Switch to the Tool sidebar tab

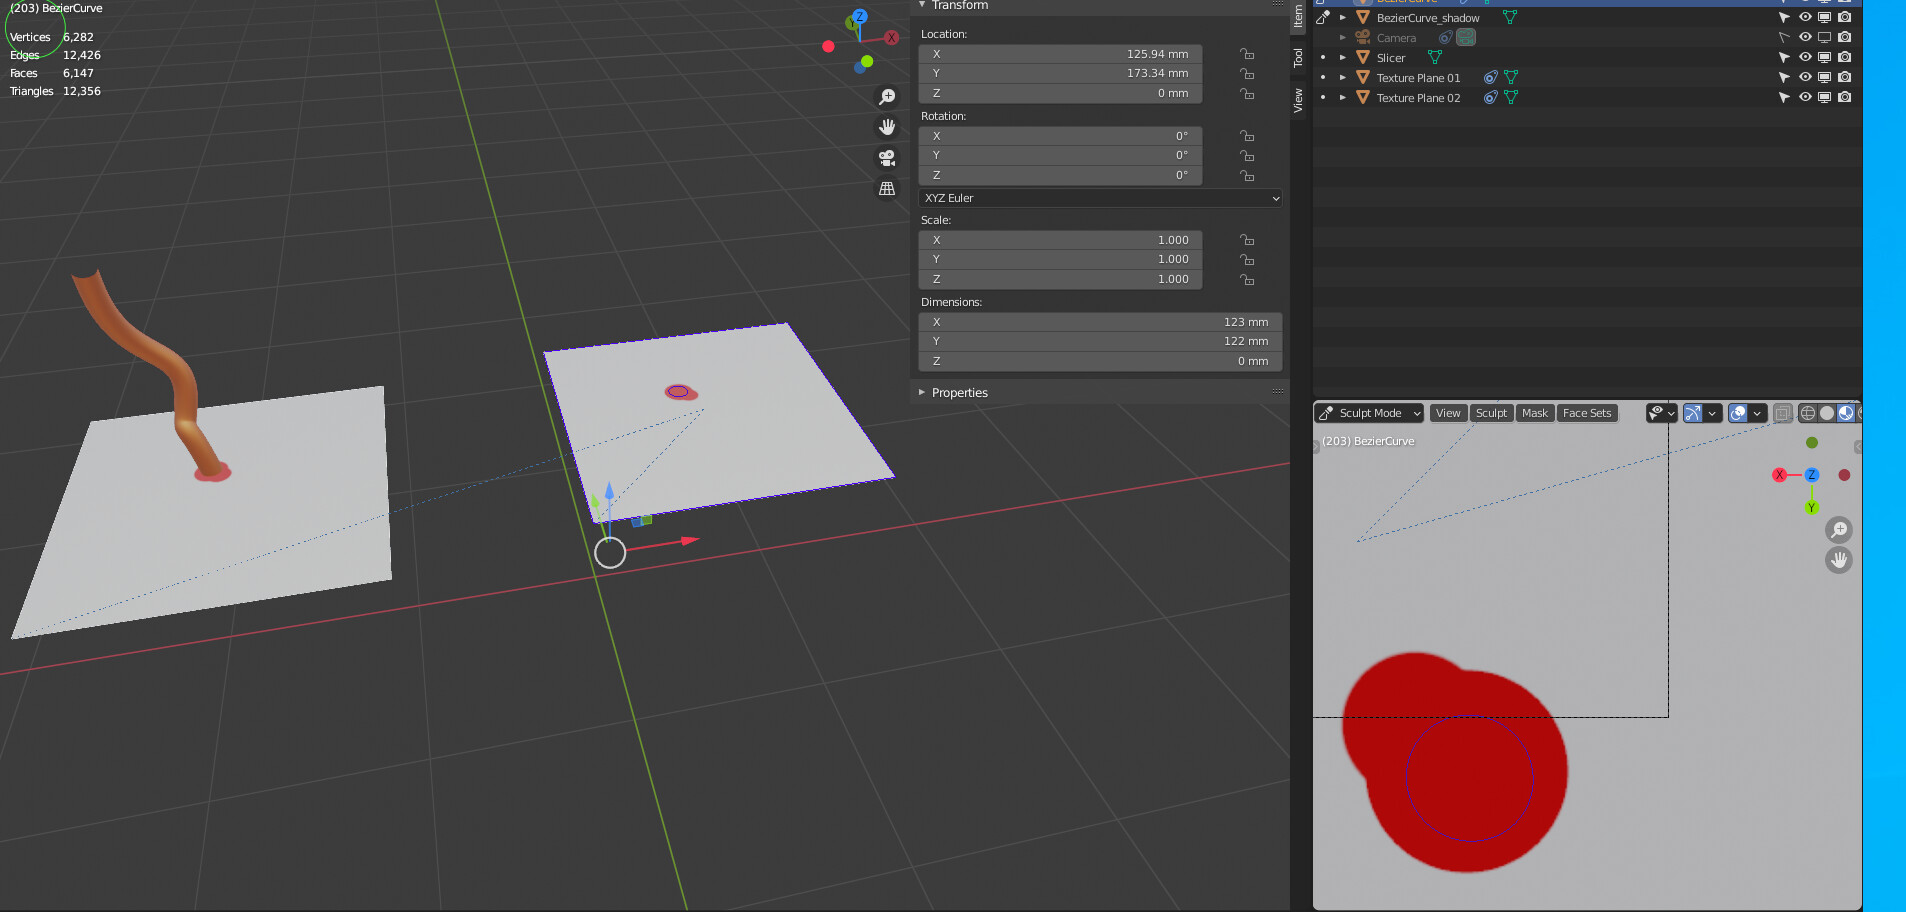pos(1298,58)
